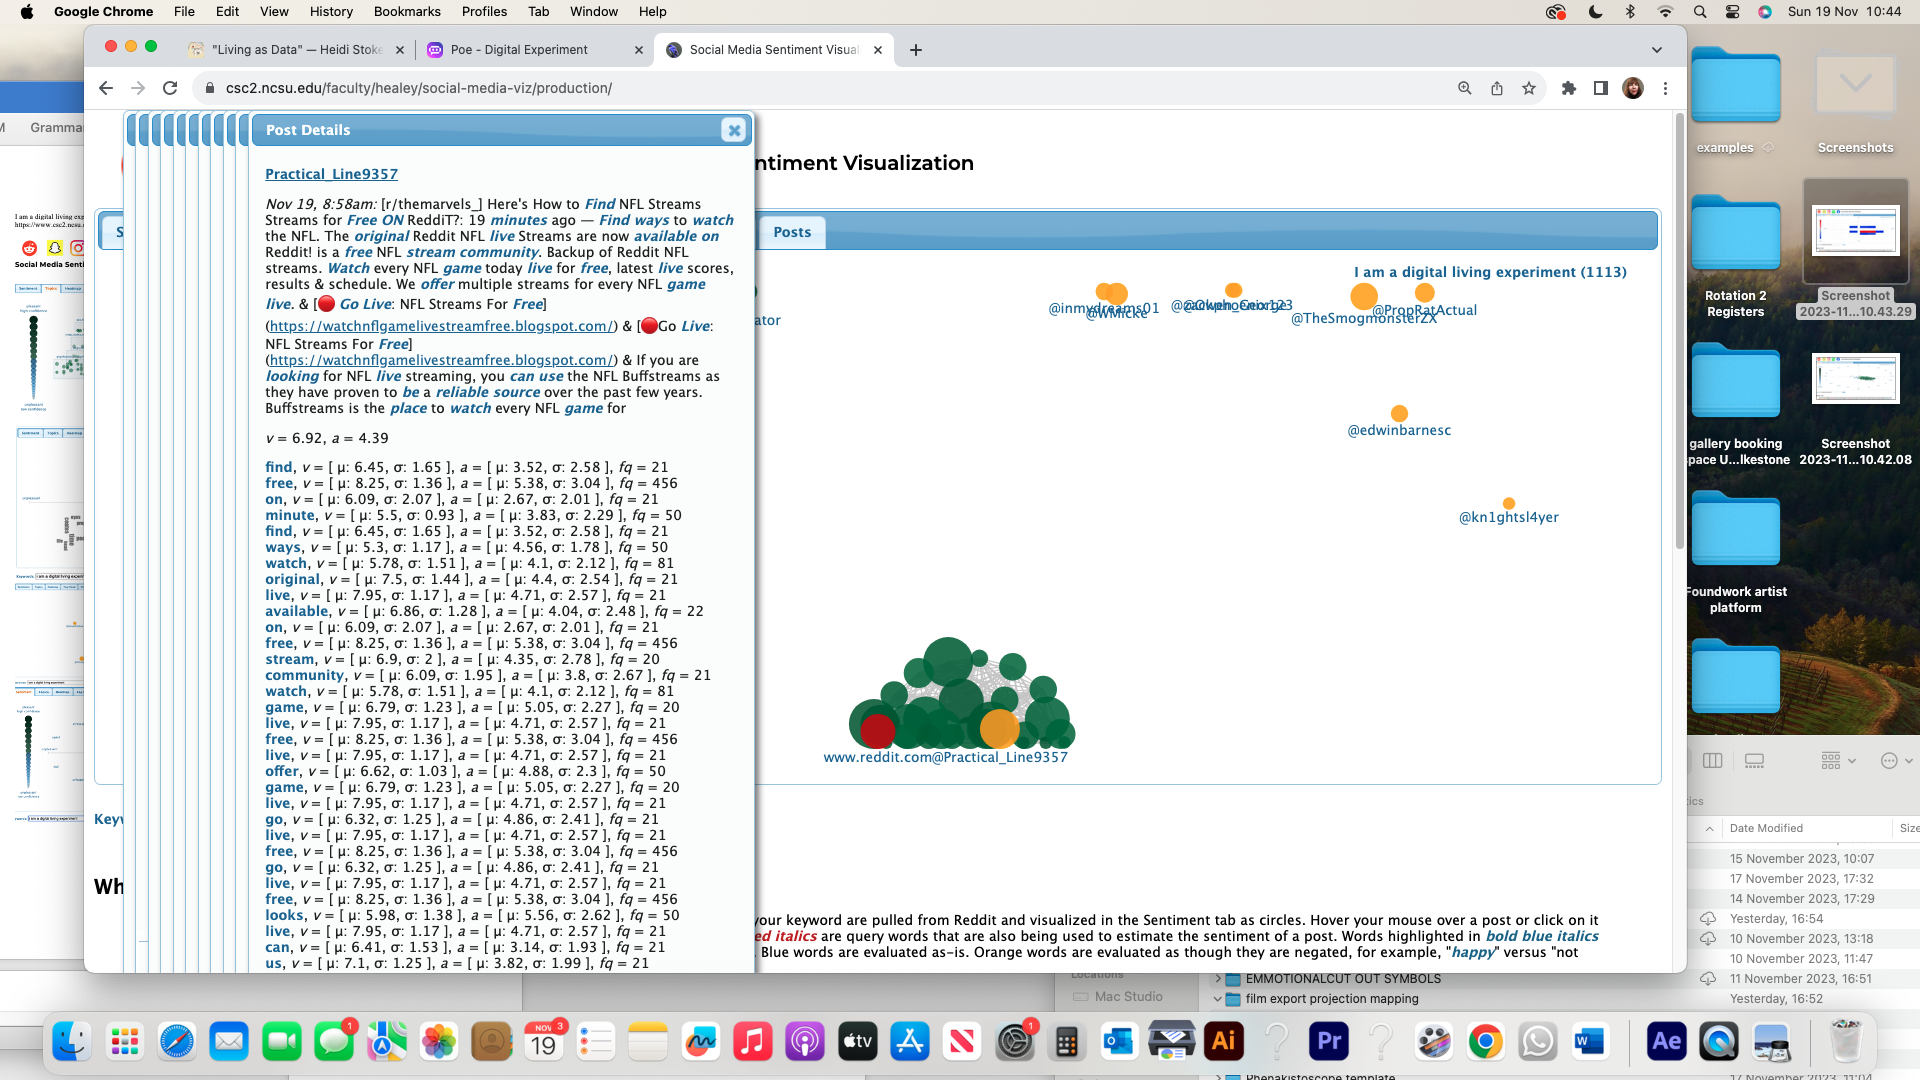Open Finder group-by dropdown
This screenshot has height=1080, width=1920.
pos(1838,761)
